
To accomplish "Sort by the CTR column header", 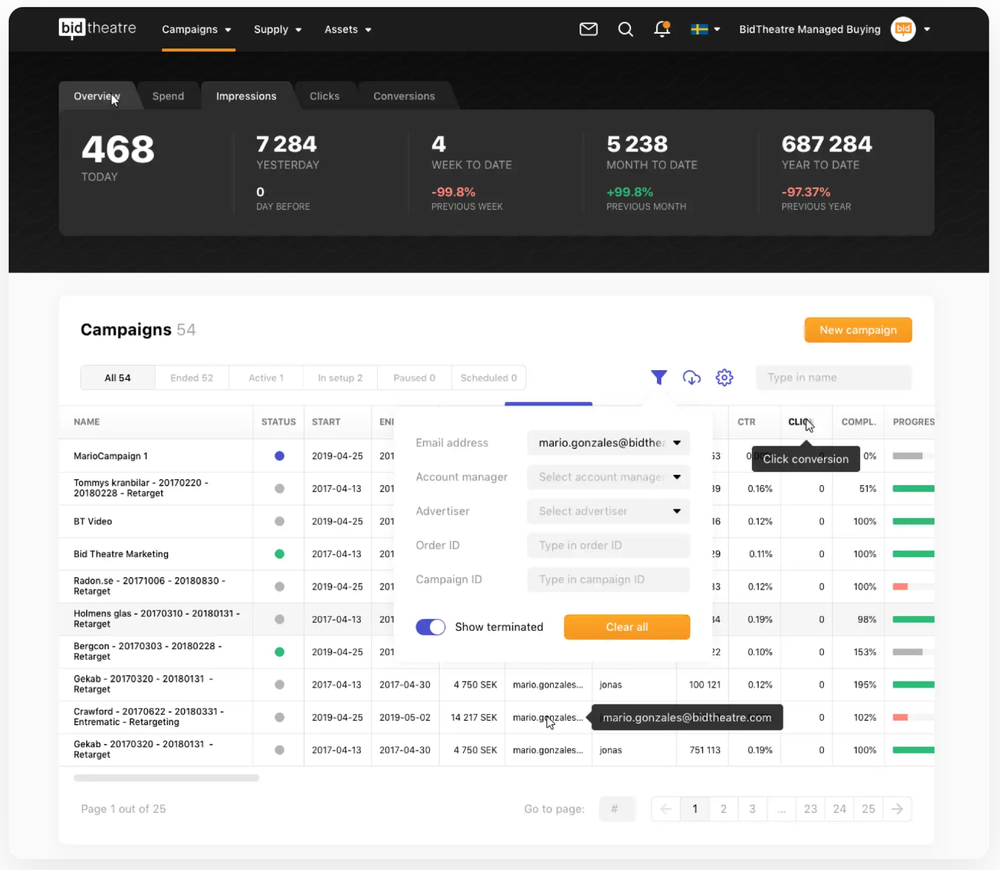I will click(746, 422).
